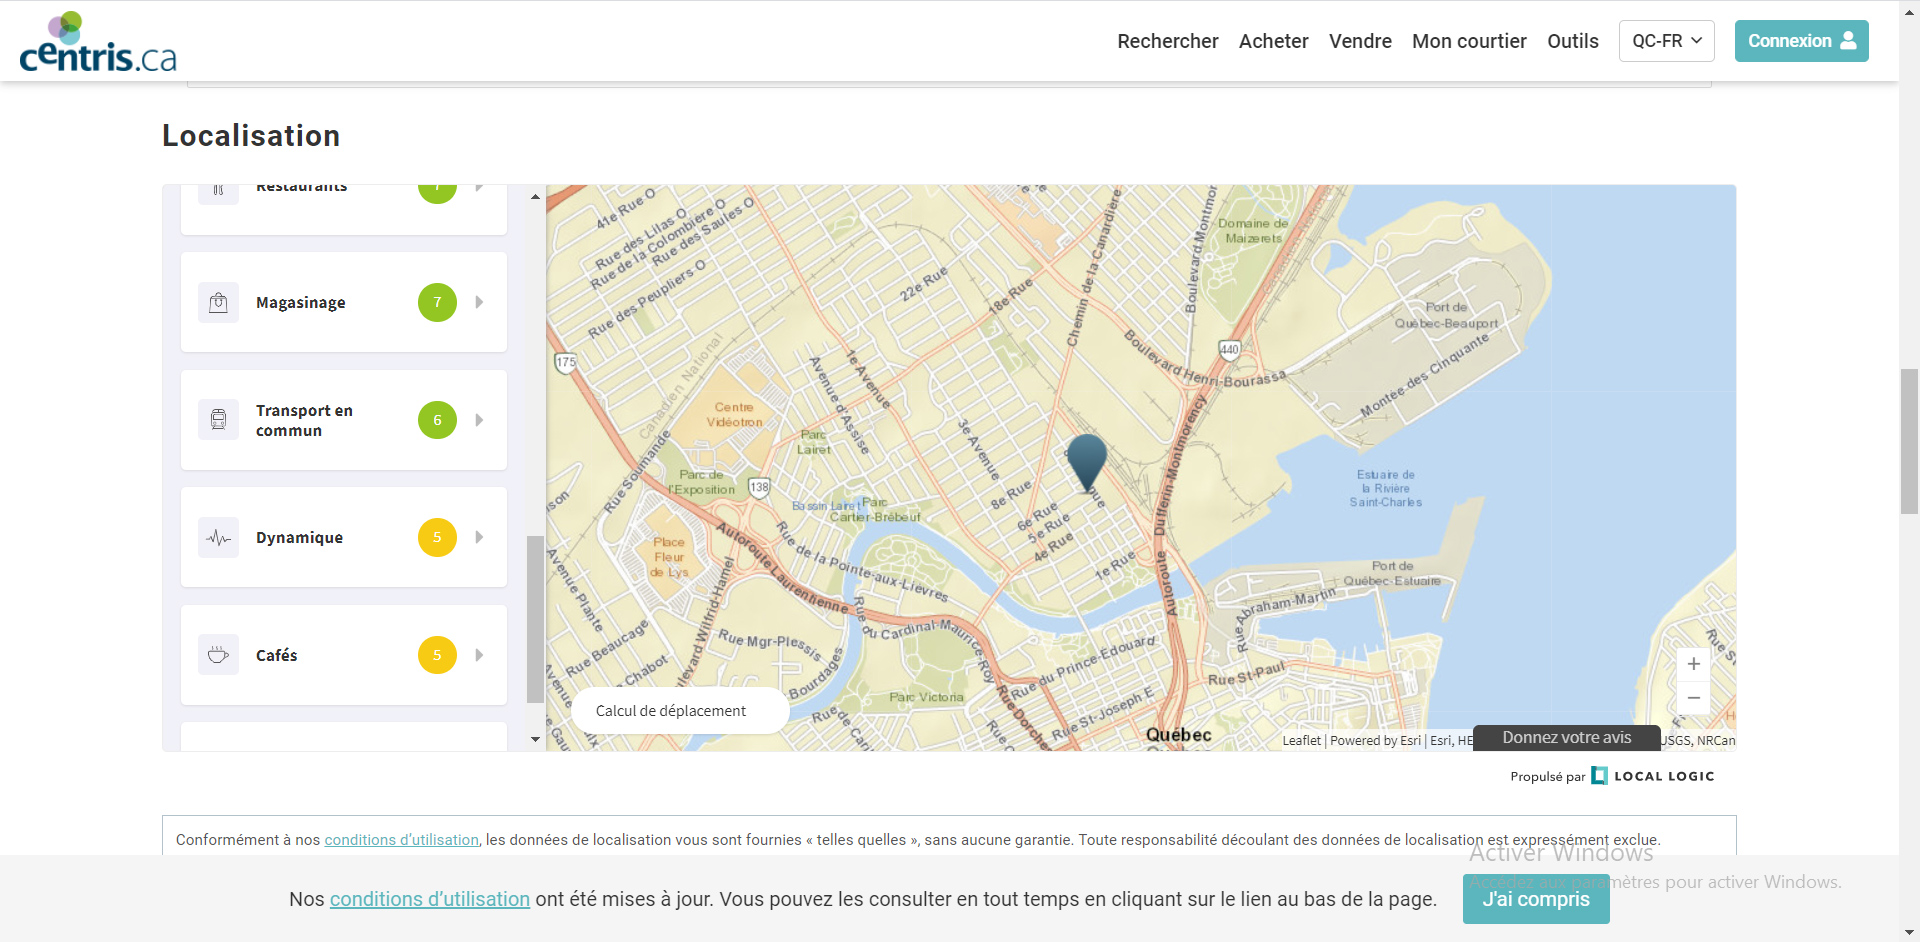This screenshot has height=942, width=1920.
Task: Click the Transport en commun score badge 6
Action: click(x=437, y=420)
